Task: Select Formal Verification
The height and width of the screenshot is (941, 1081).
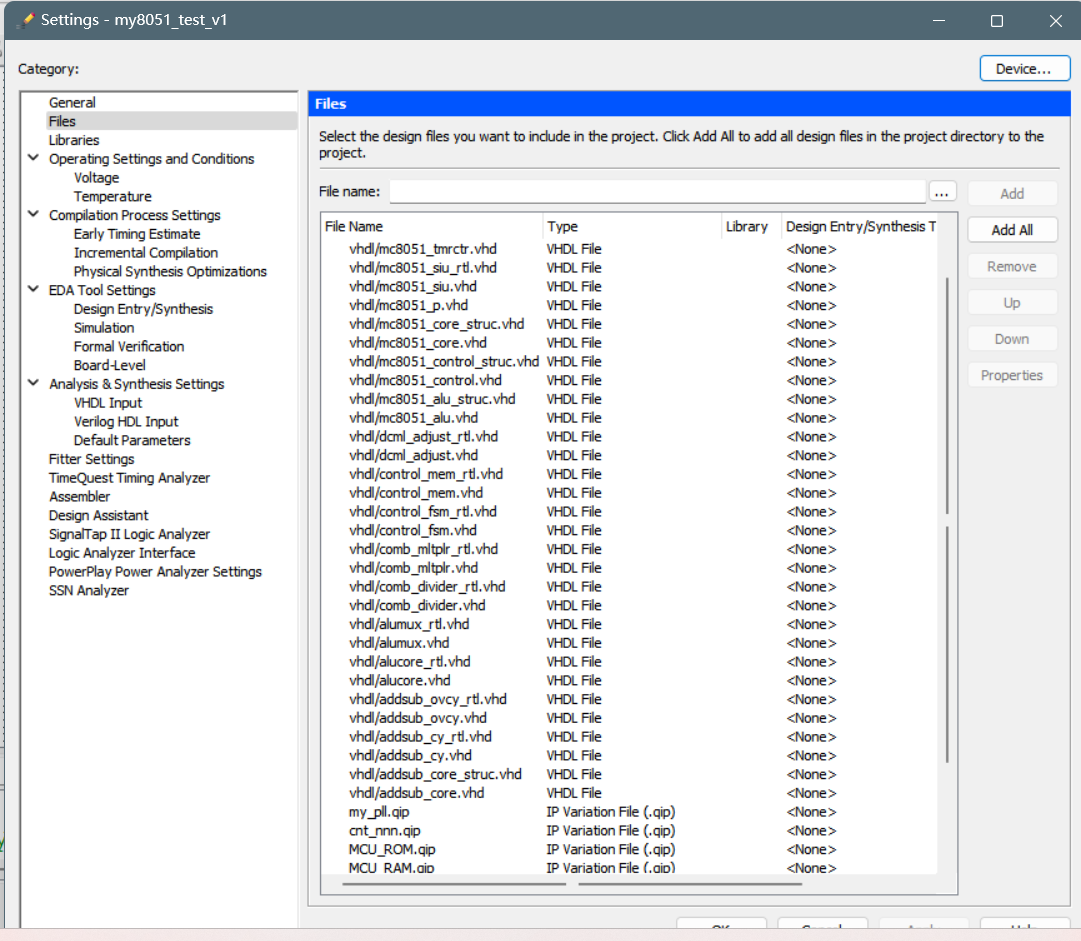Action: point(129,347)
